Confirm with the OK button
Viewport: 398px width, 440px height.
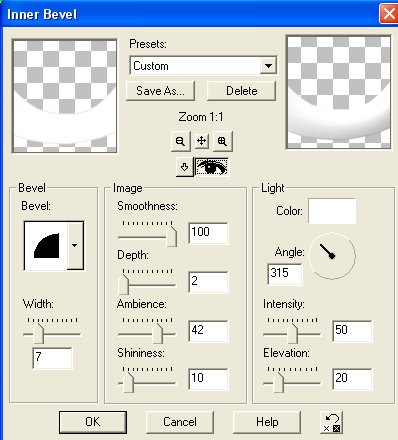coord(93,422)
